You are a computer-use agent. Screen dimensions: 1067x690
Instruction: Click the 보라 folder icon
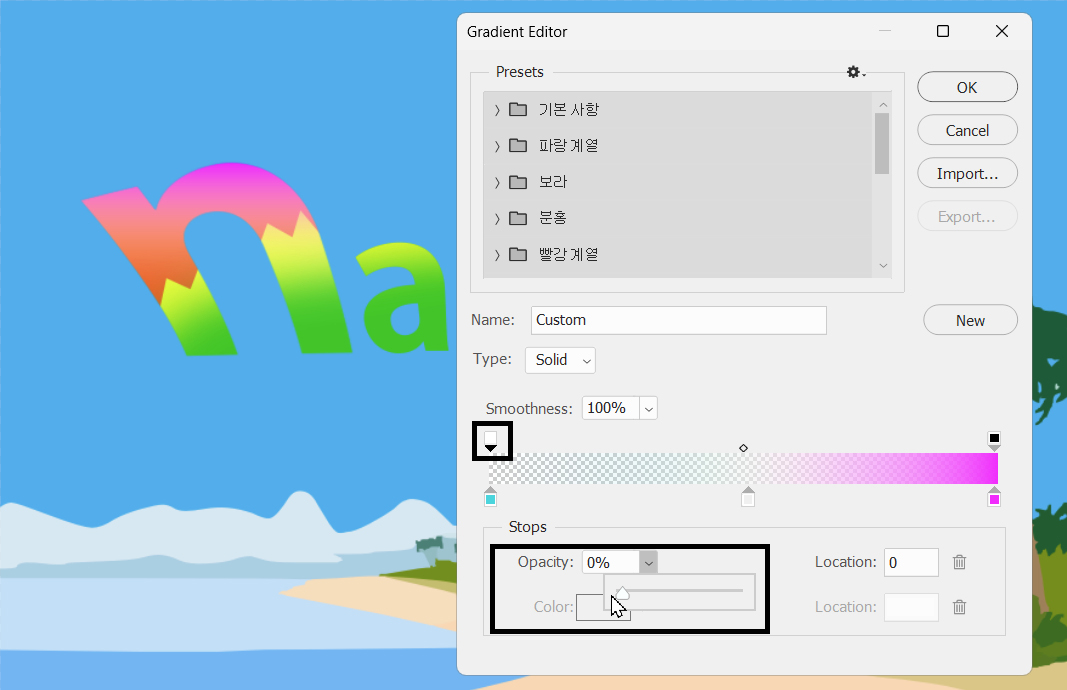518,182
